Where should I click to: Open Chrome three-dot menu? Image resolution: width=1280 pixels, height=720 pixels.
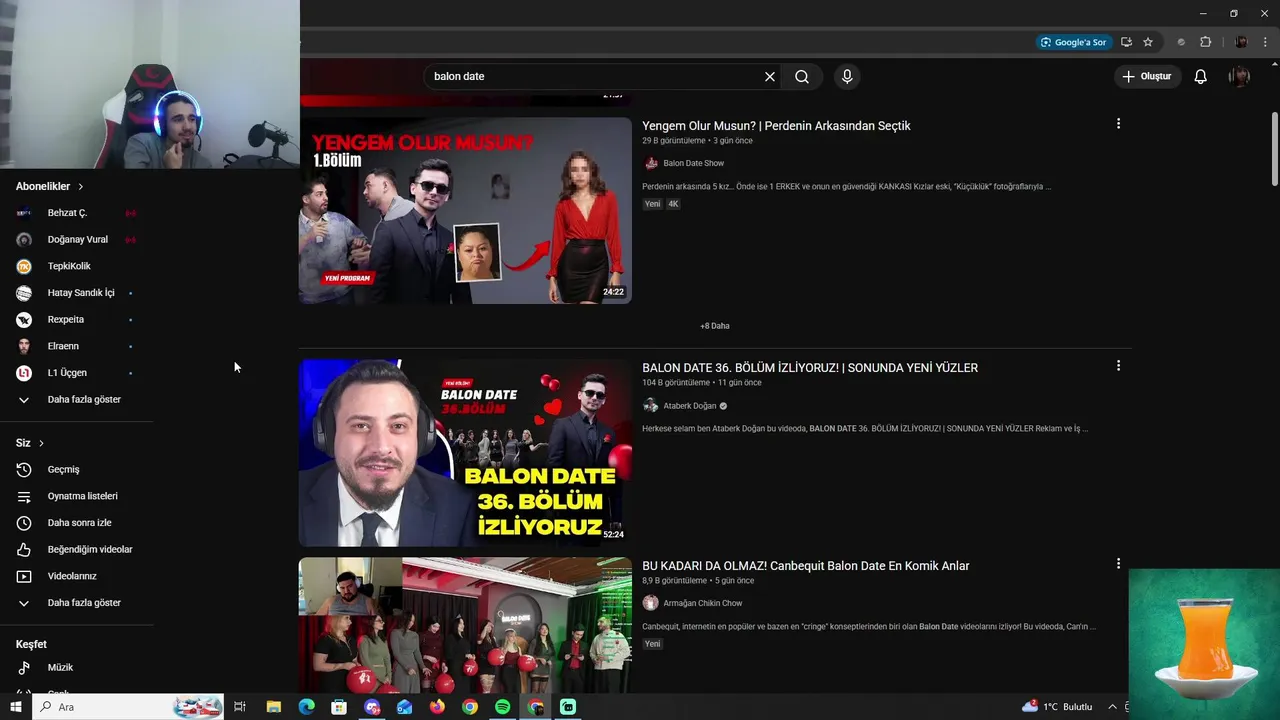(1265, 42)
